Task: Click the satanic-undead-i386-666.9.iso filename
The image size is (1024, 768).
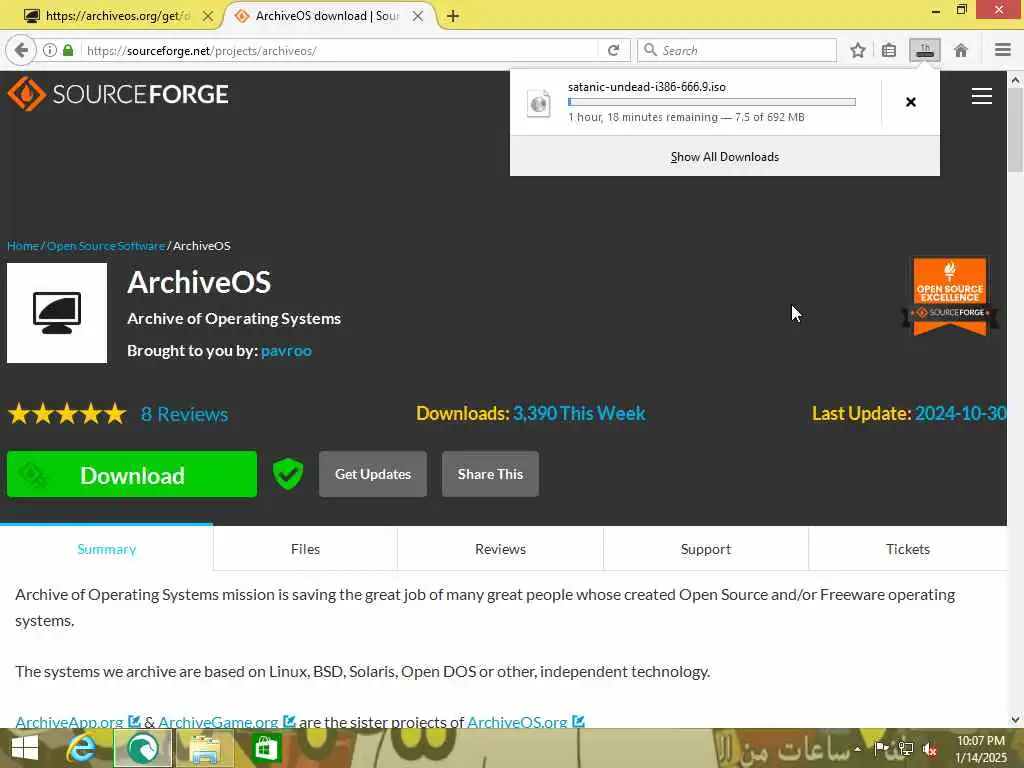Action: click(647, 87)
